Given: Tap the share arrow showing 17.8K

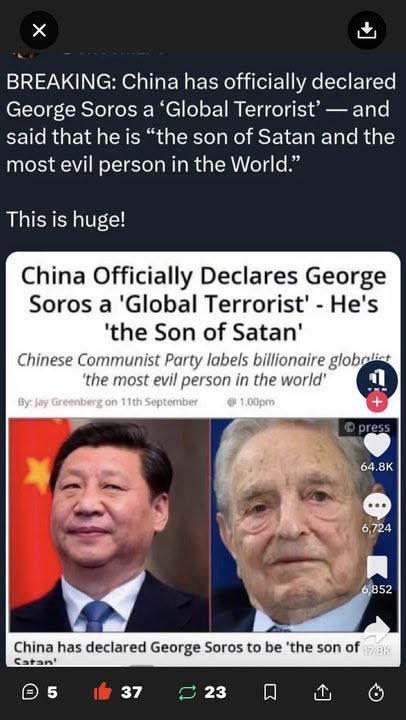Looking at the screenshot, I should pos(377,628).
